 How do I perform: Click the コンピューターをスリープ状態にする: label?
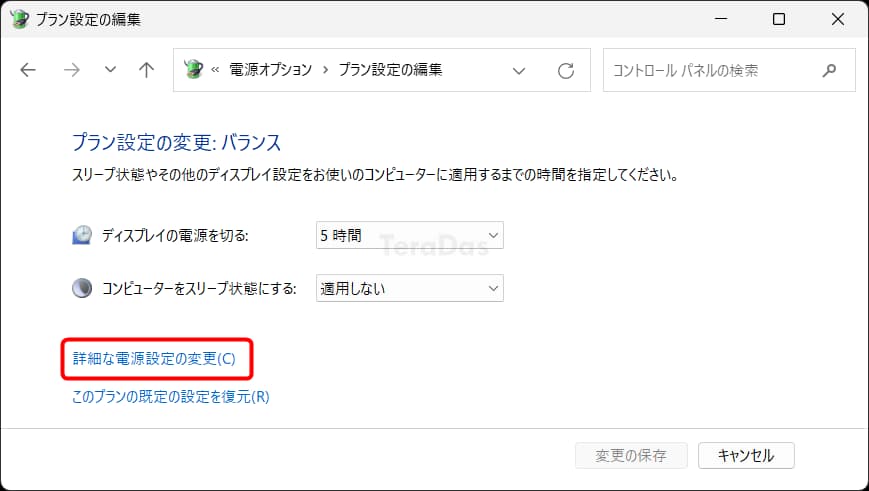[x=199, y=289]
